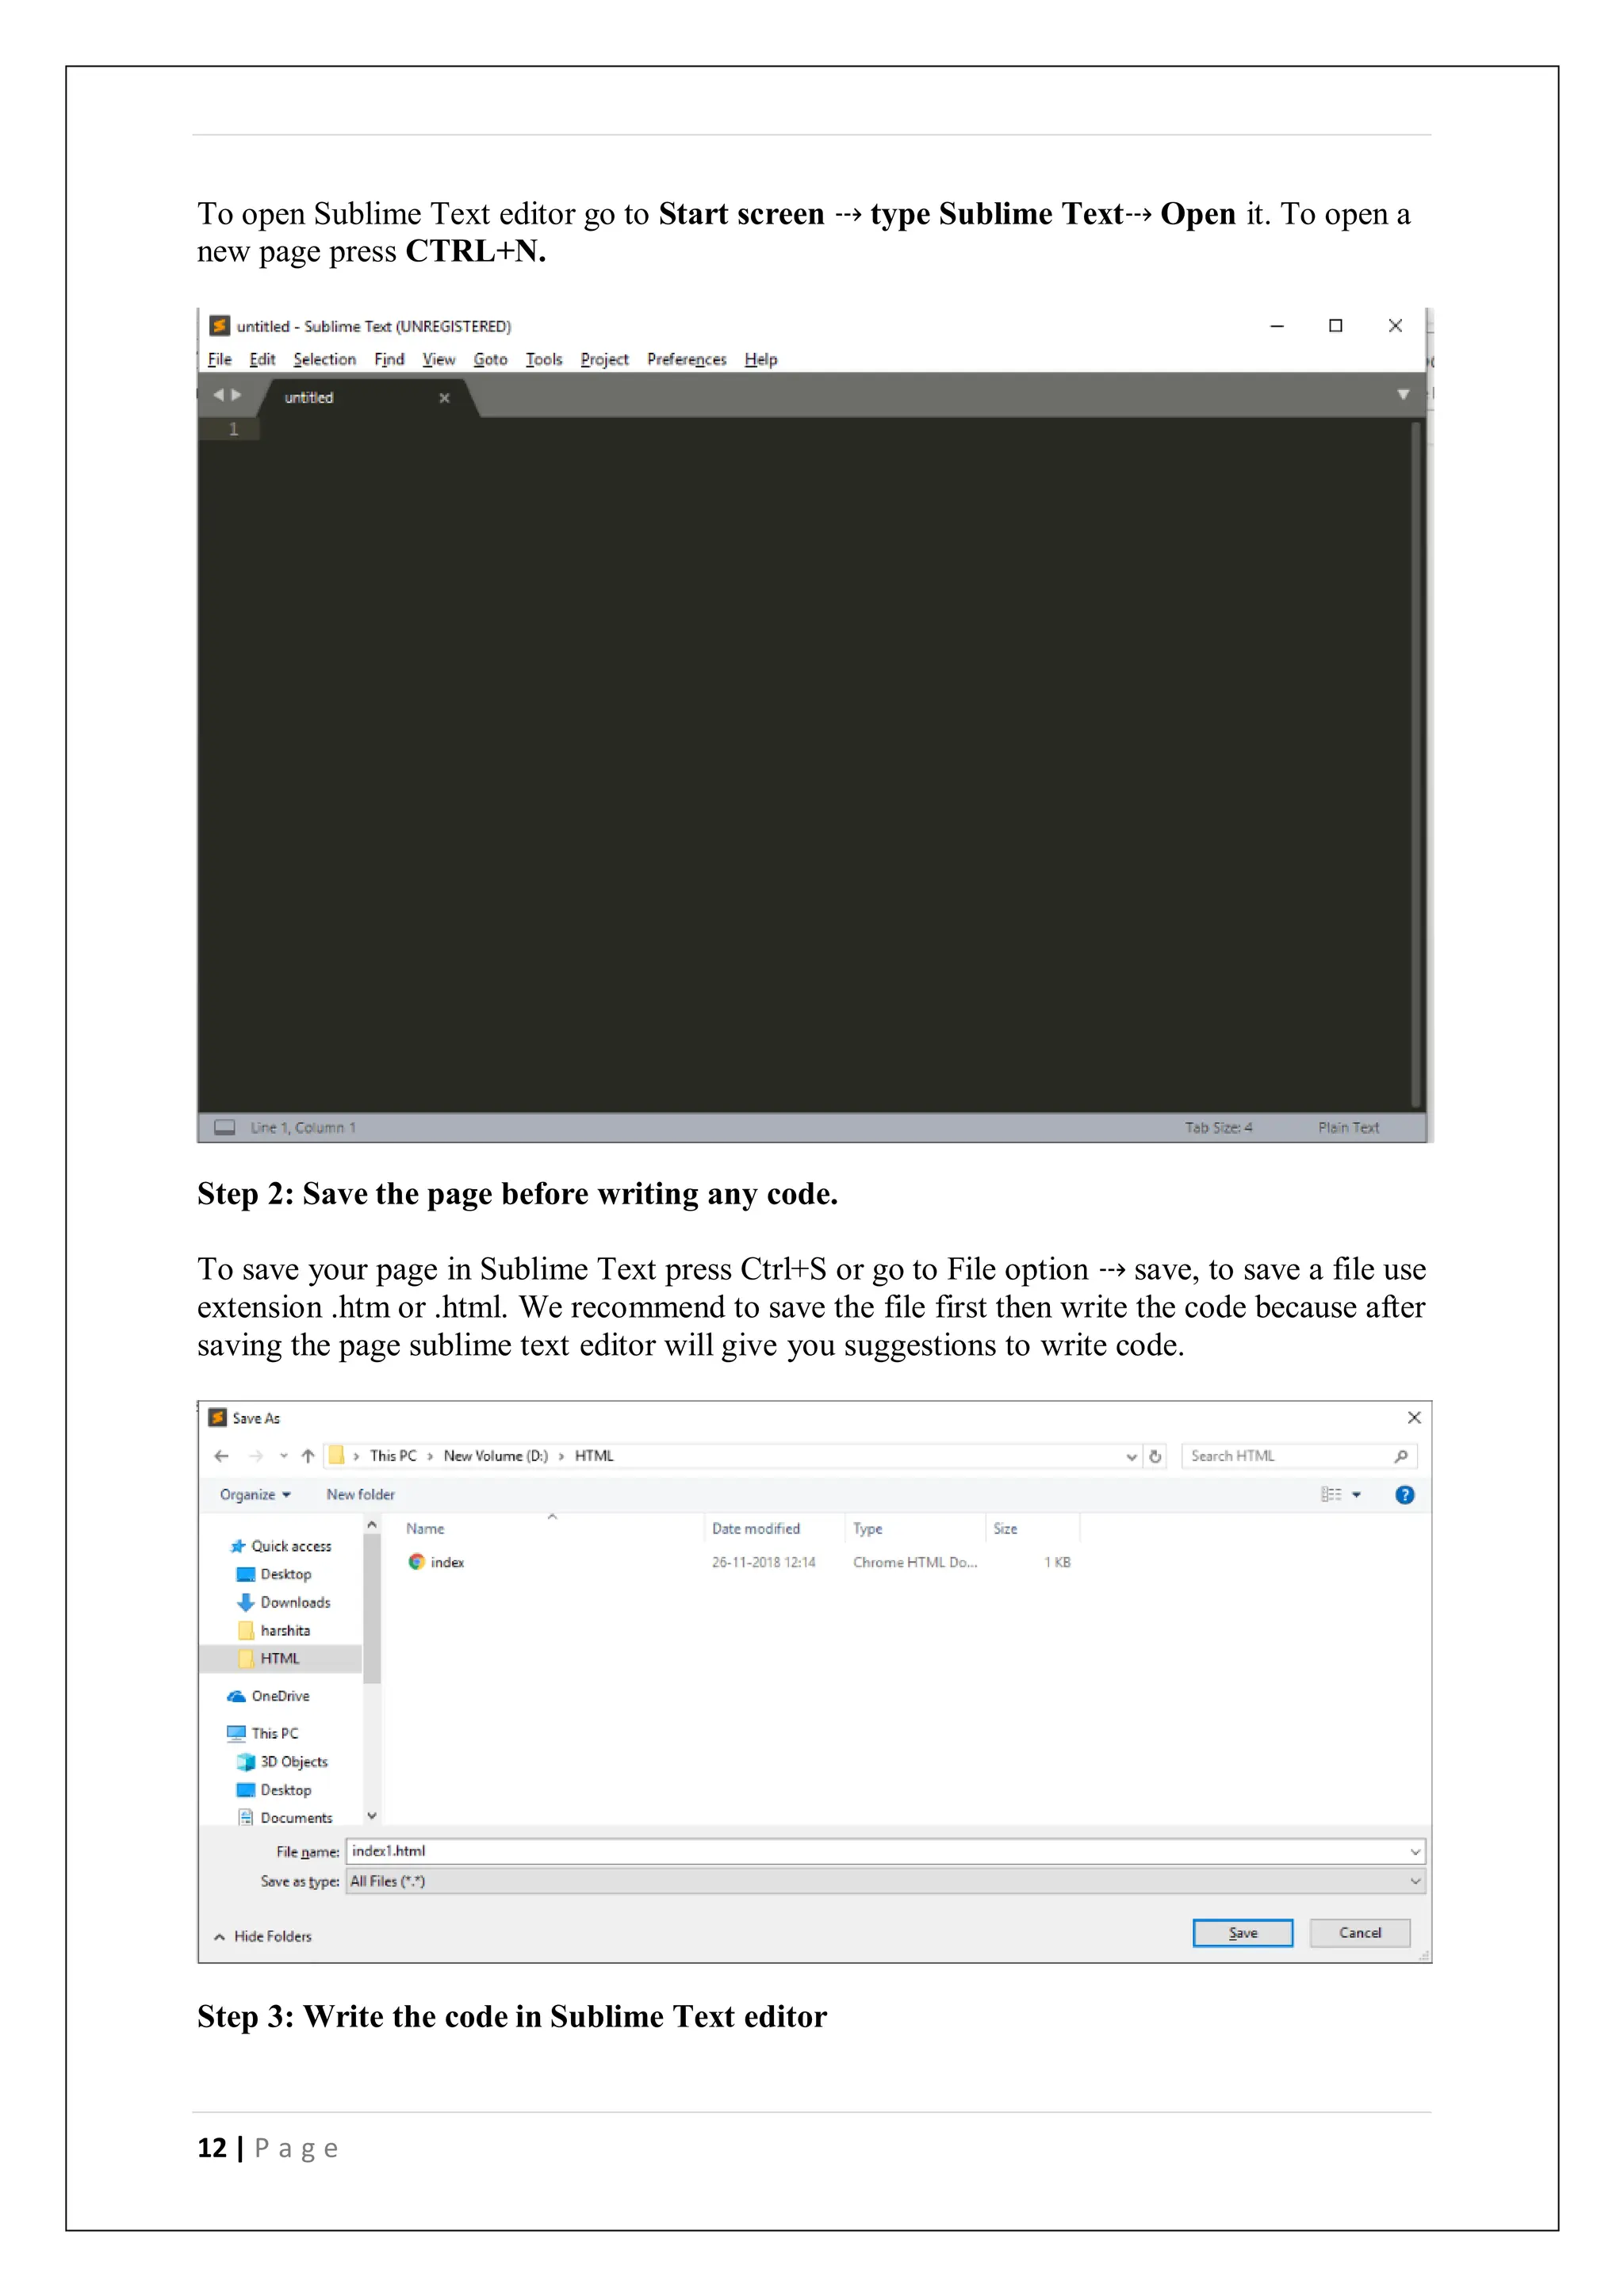The height and width of the screenshot is (2296, 1624).
Task: Click the Cancel button
Action: [x=1360, y=1933]
